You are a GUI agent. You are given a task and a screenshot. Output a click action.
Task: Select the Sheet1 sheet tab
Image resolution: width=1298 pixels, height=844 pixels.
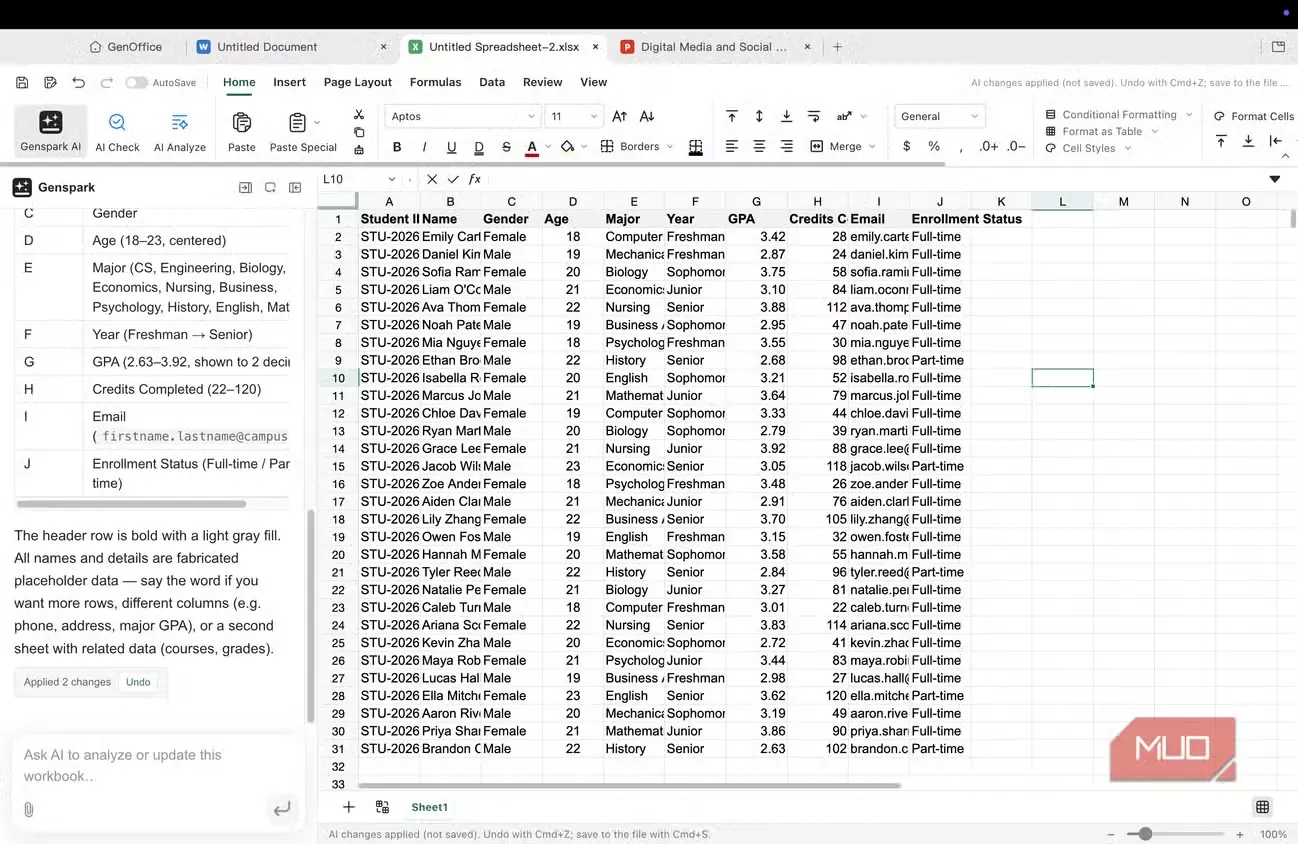coord(430,807)
